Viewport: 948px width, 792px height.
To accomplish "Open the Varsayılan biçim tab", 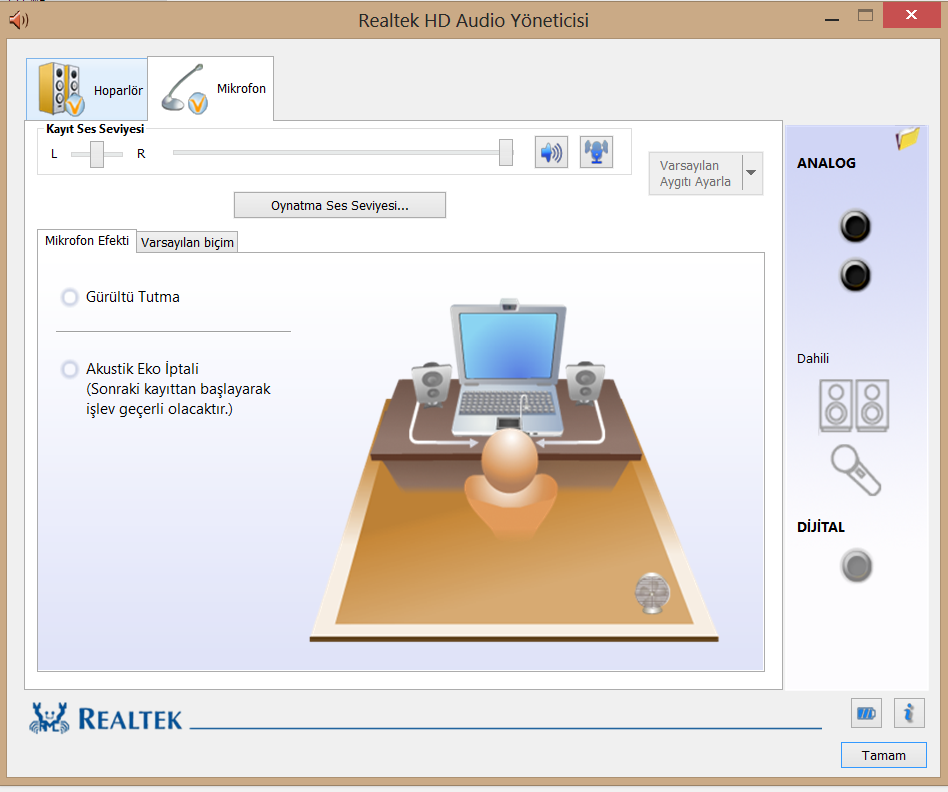I will tap(187, 242).
